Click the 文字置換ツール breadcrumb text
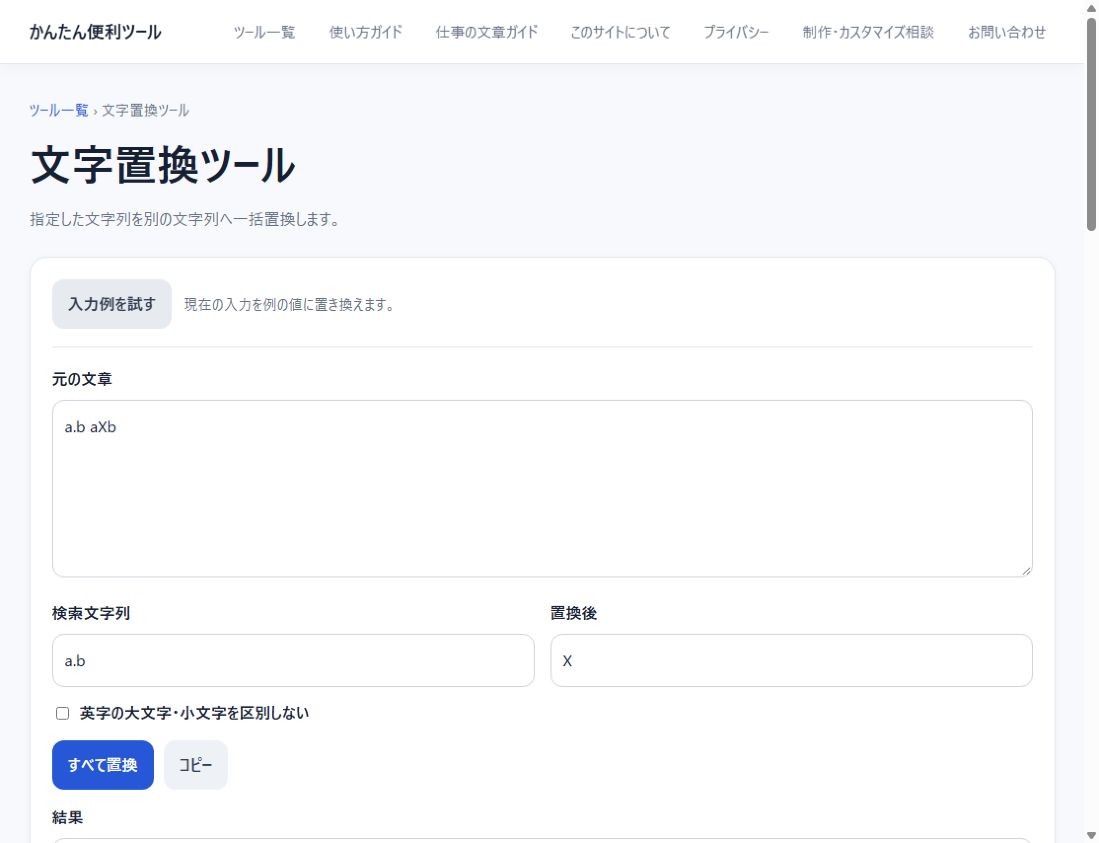 coord(146,111)
